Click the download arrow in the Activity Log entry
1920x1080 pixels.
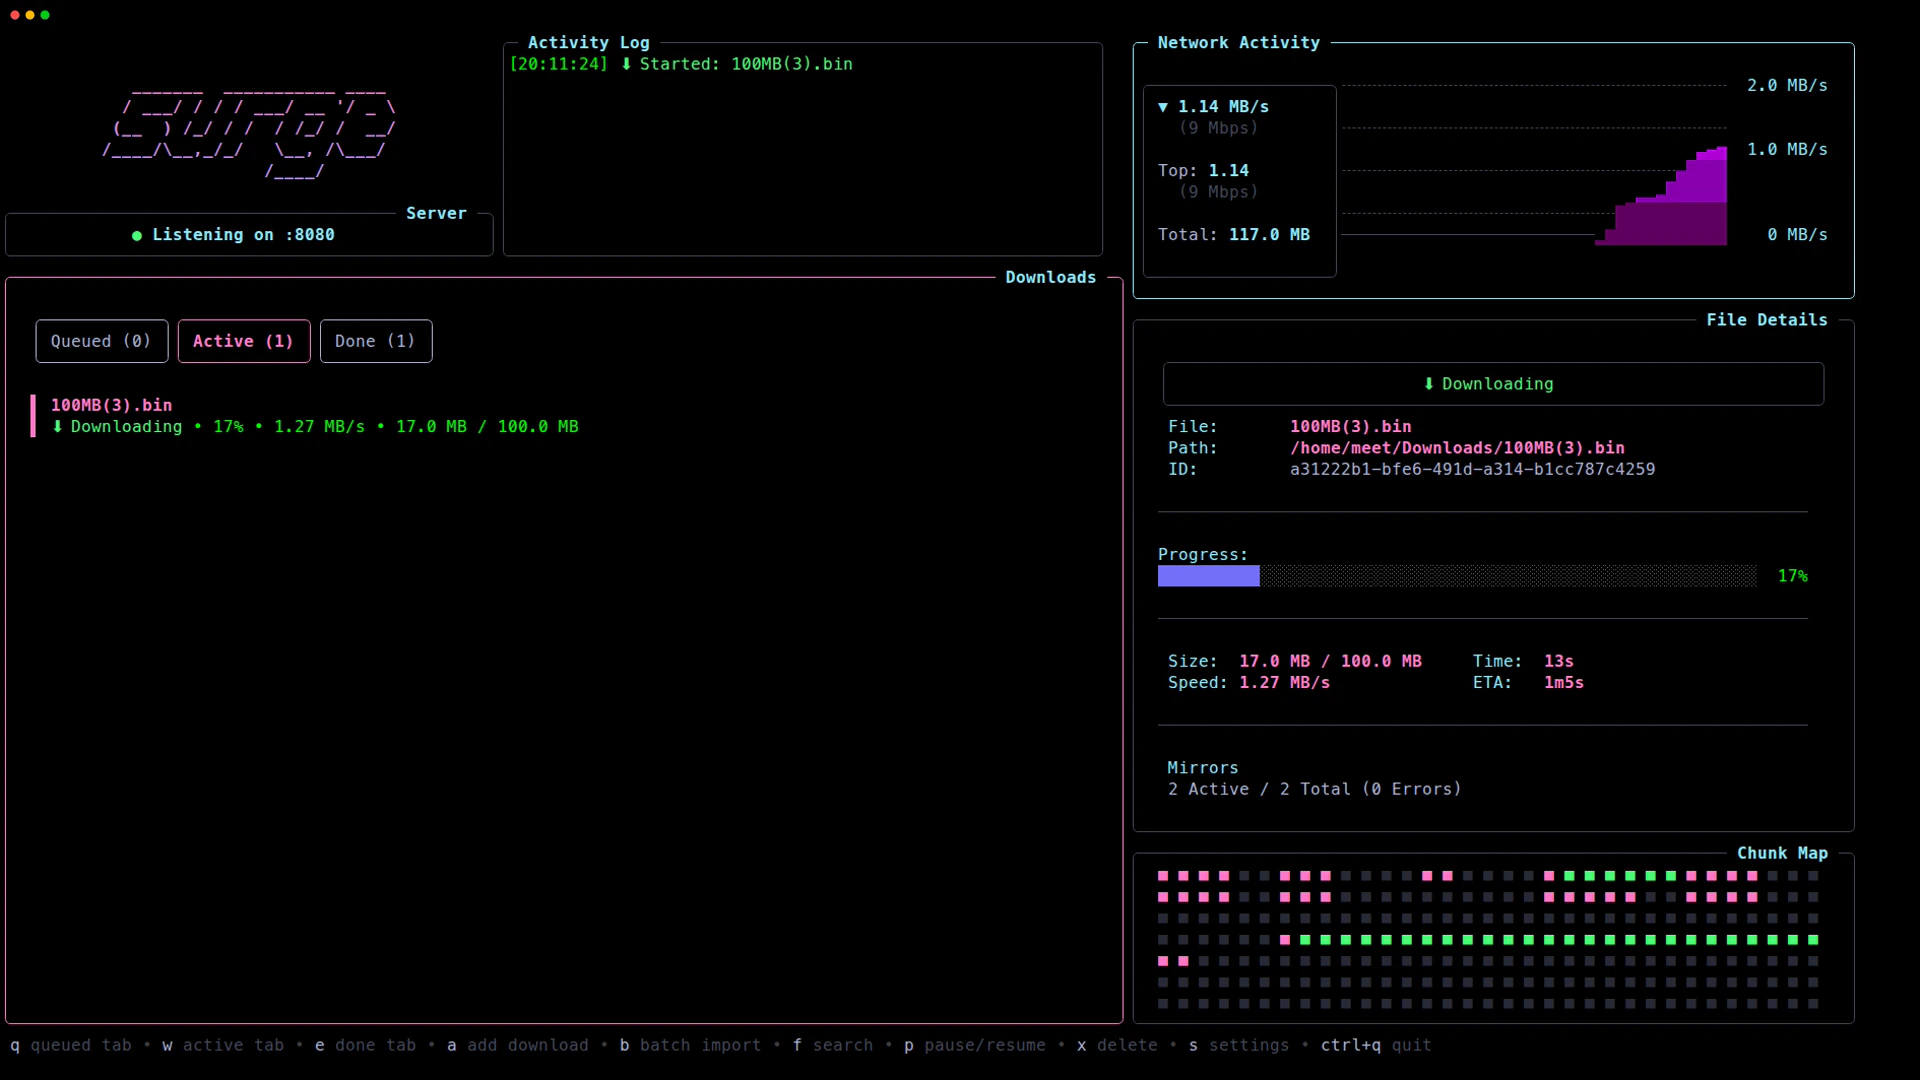pos(627,64)
